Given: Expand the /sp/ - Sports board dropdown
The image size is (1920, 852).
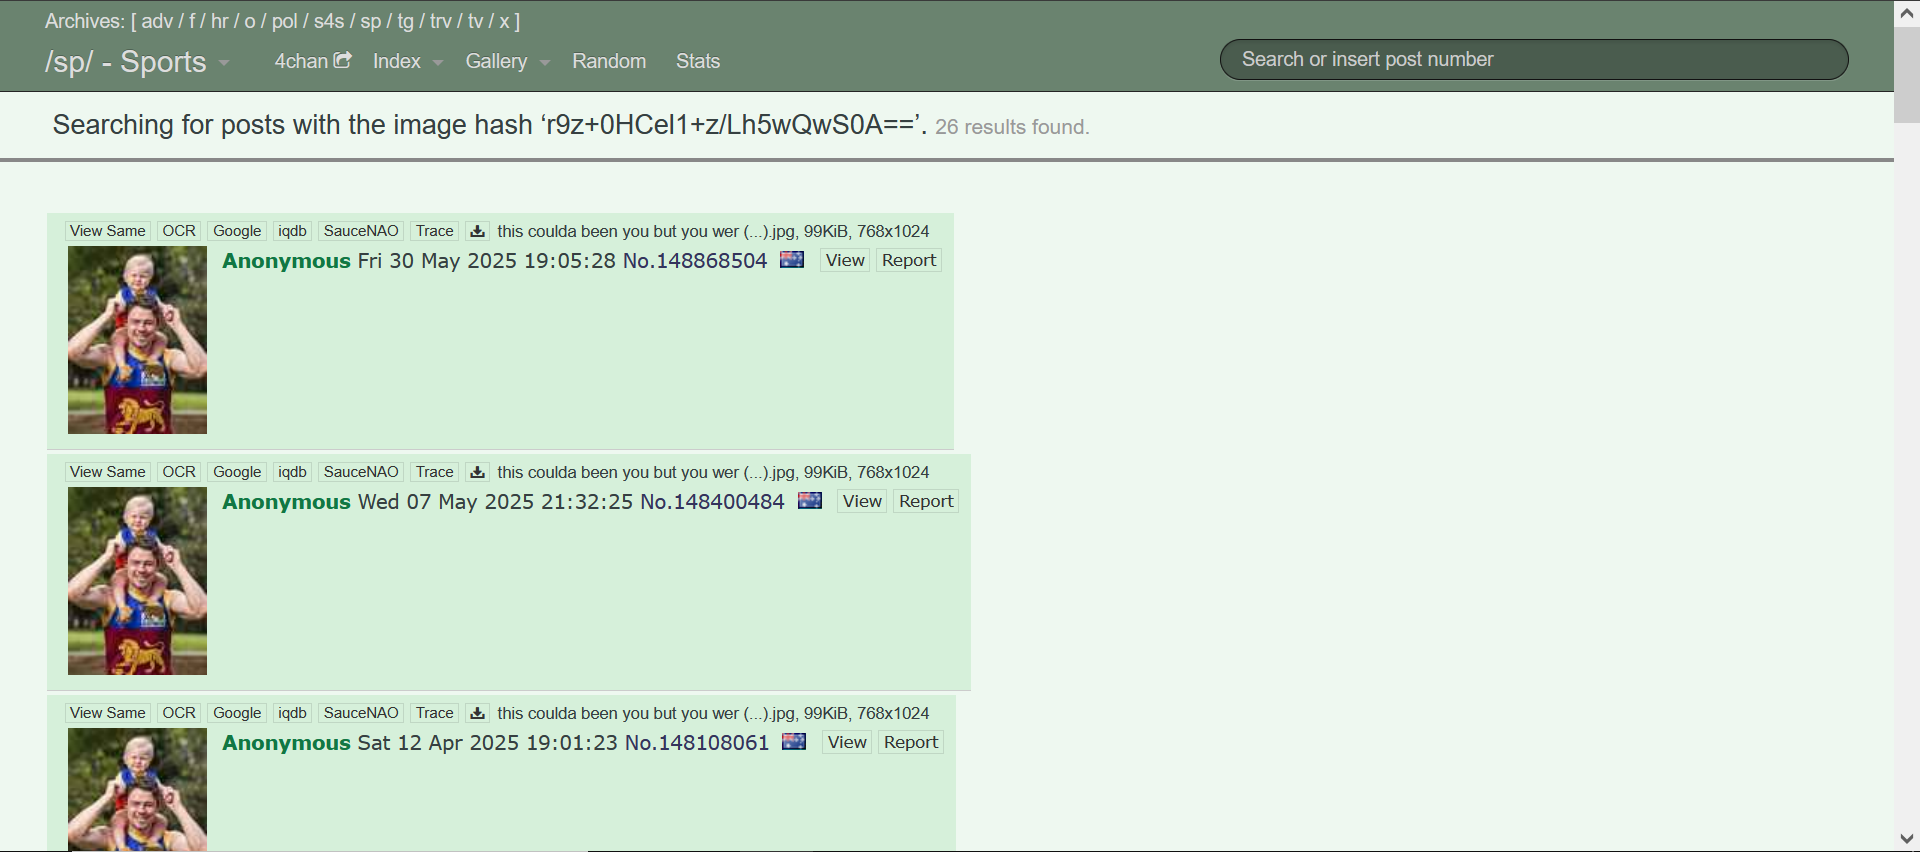Looking at the screenshot, I should click(x=224, y=62).
